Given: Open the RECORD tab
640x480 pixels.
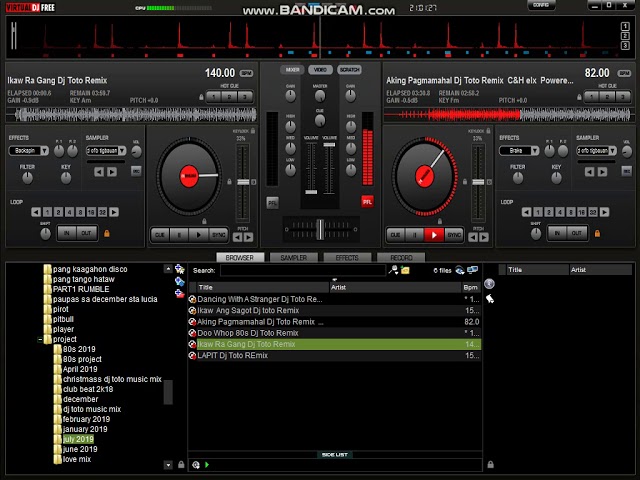Looking at the screenshot, I should (x=401, y=258).
